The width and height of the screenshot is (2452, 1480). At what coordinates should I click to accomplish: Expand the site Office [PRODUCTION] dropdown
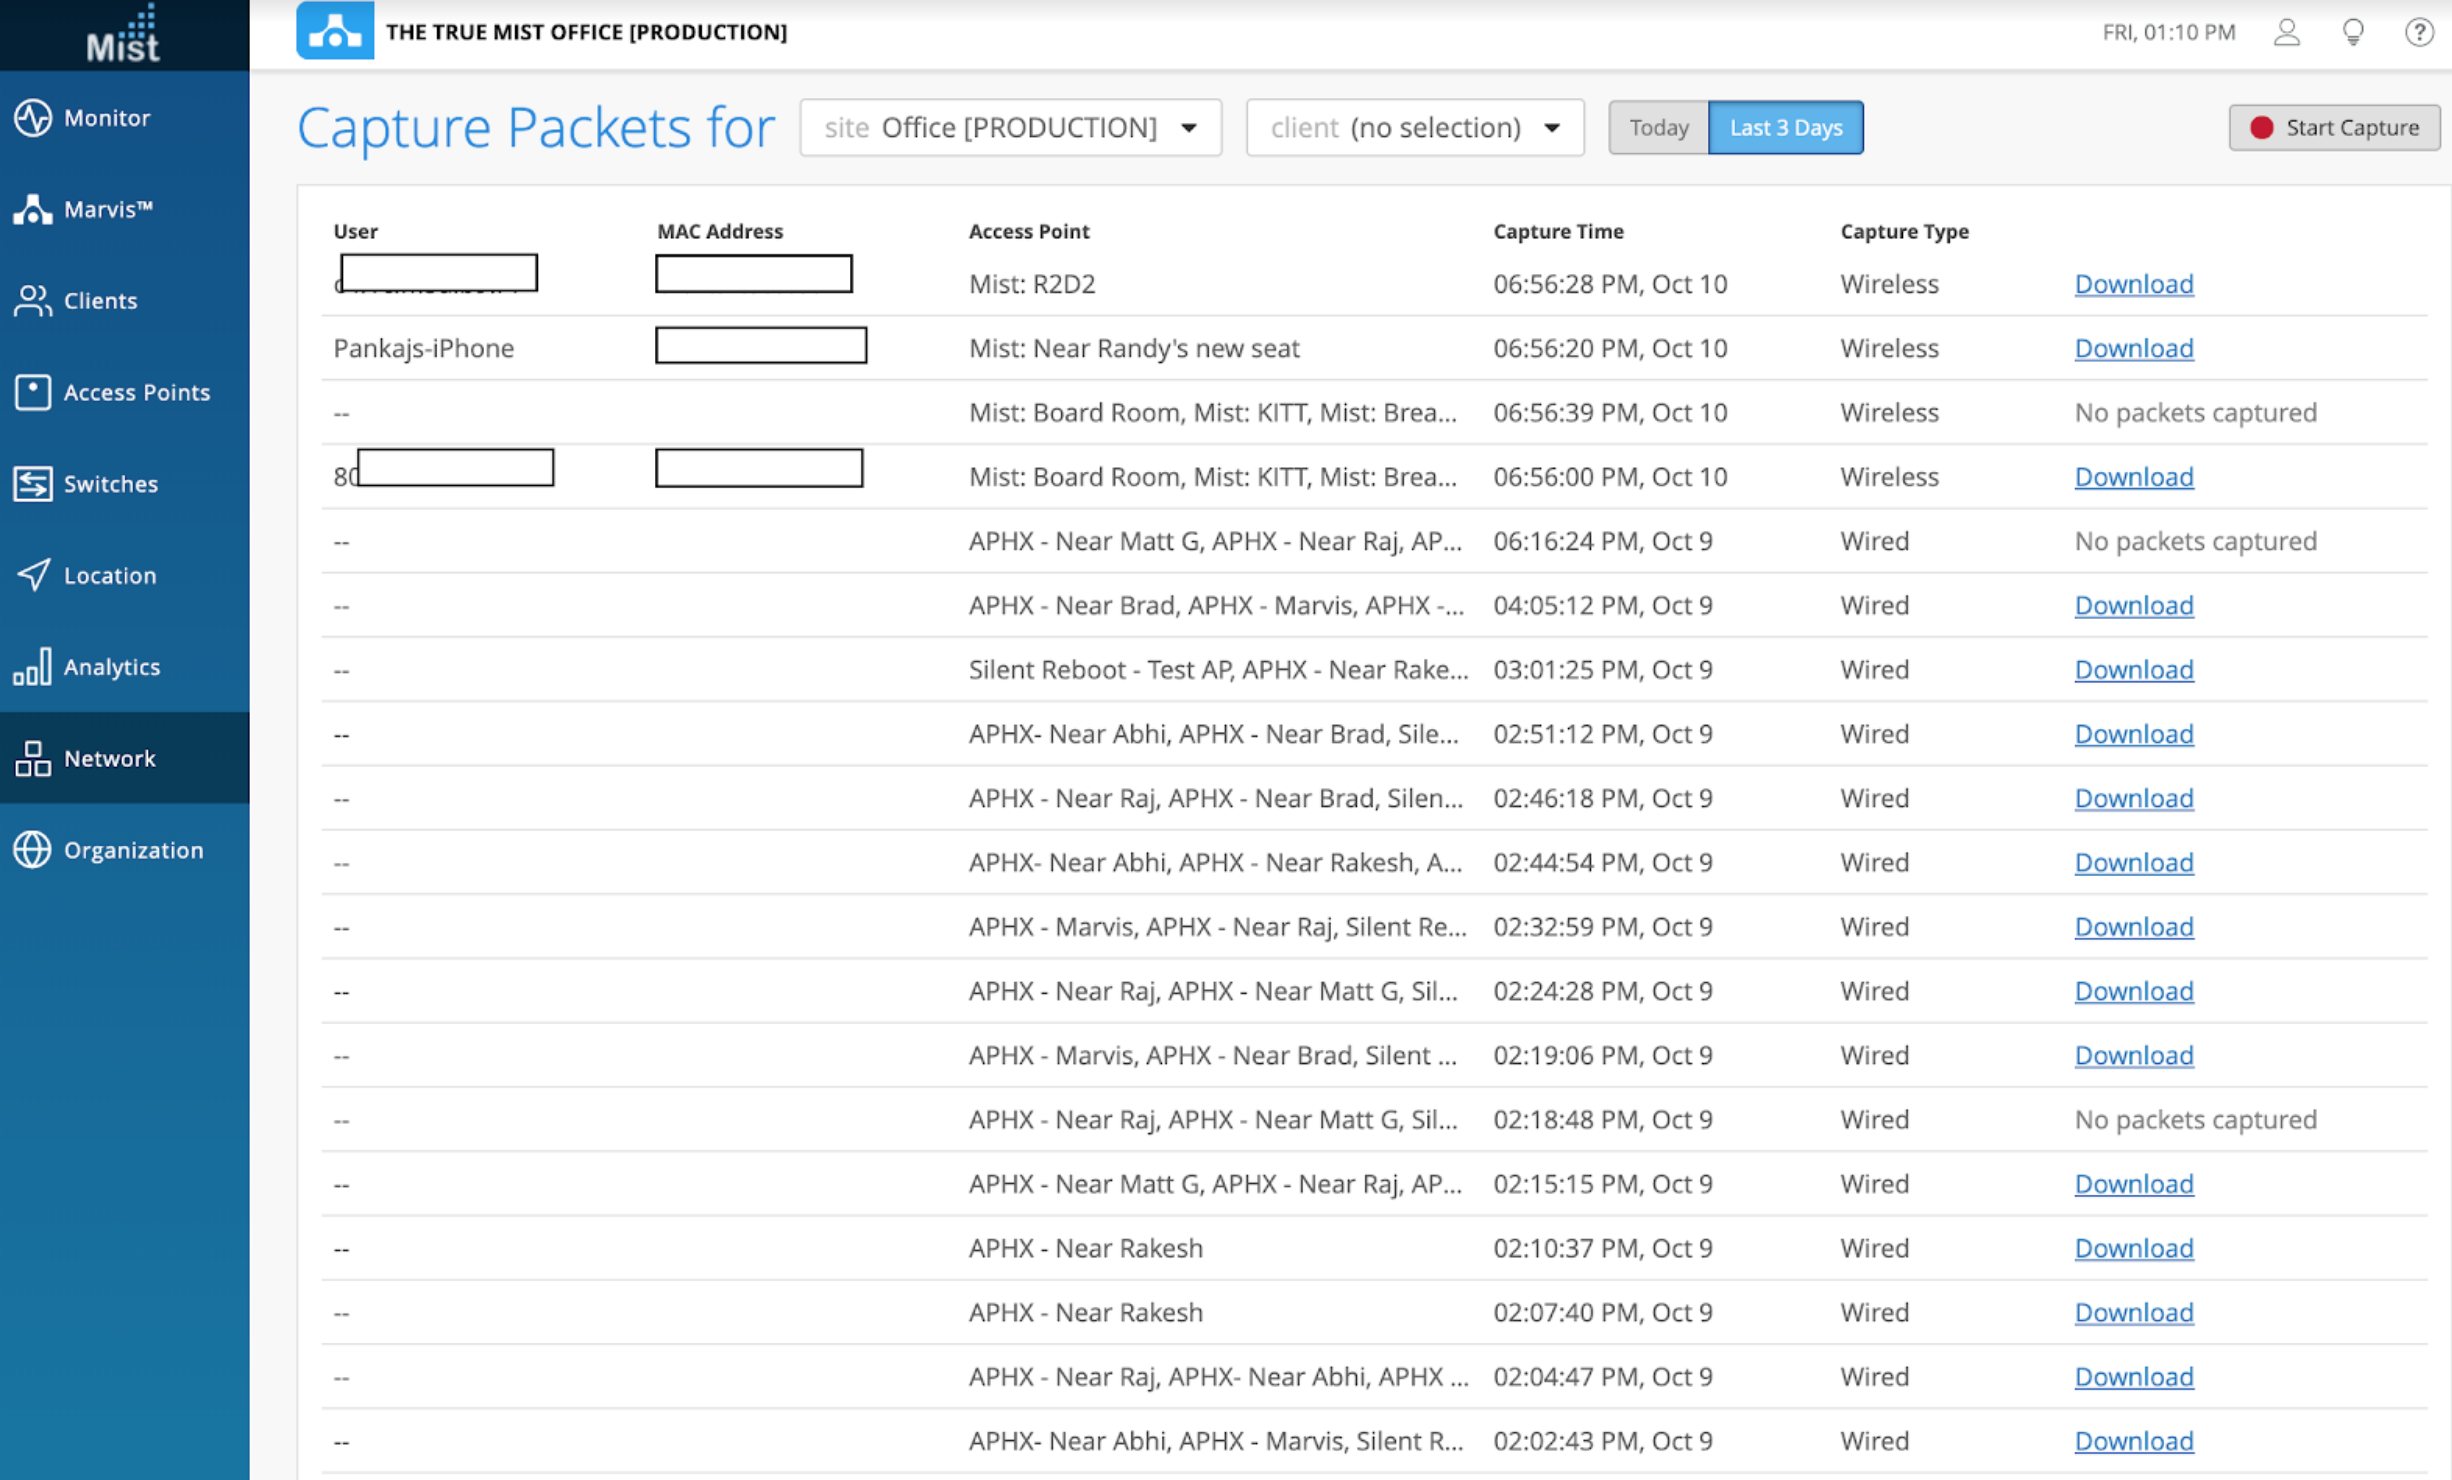click(1010, 128)
